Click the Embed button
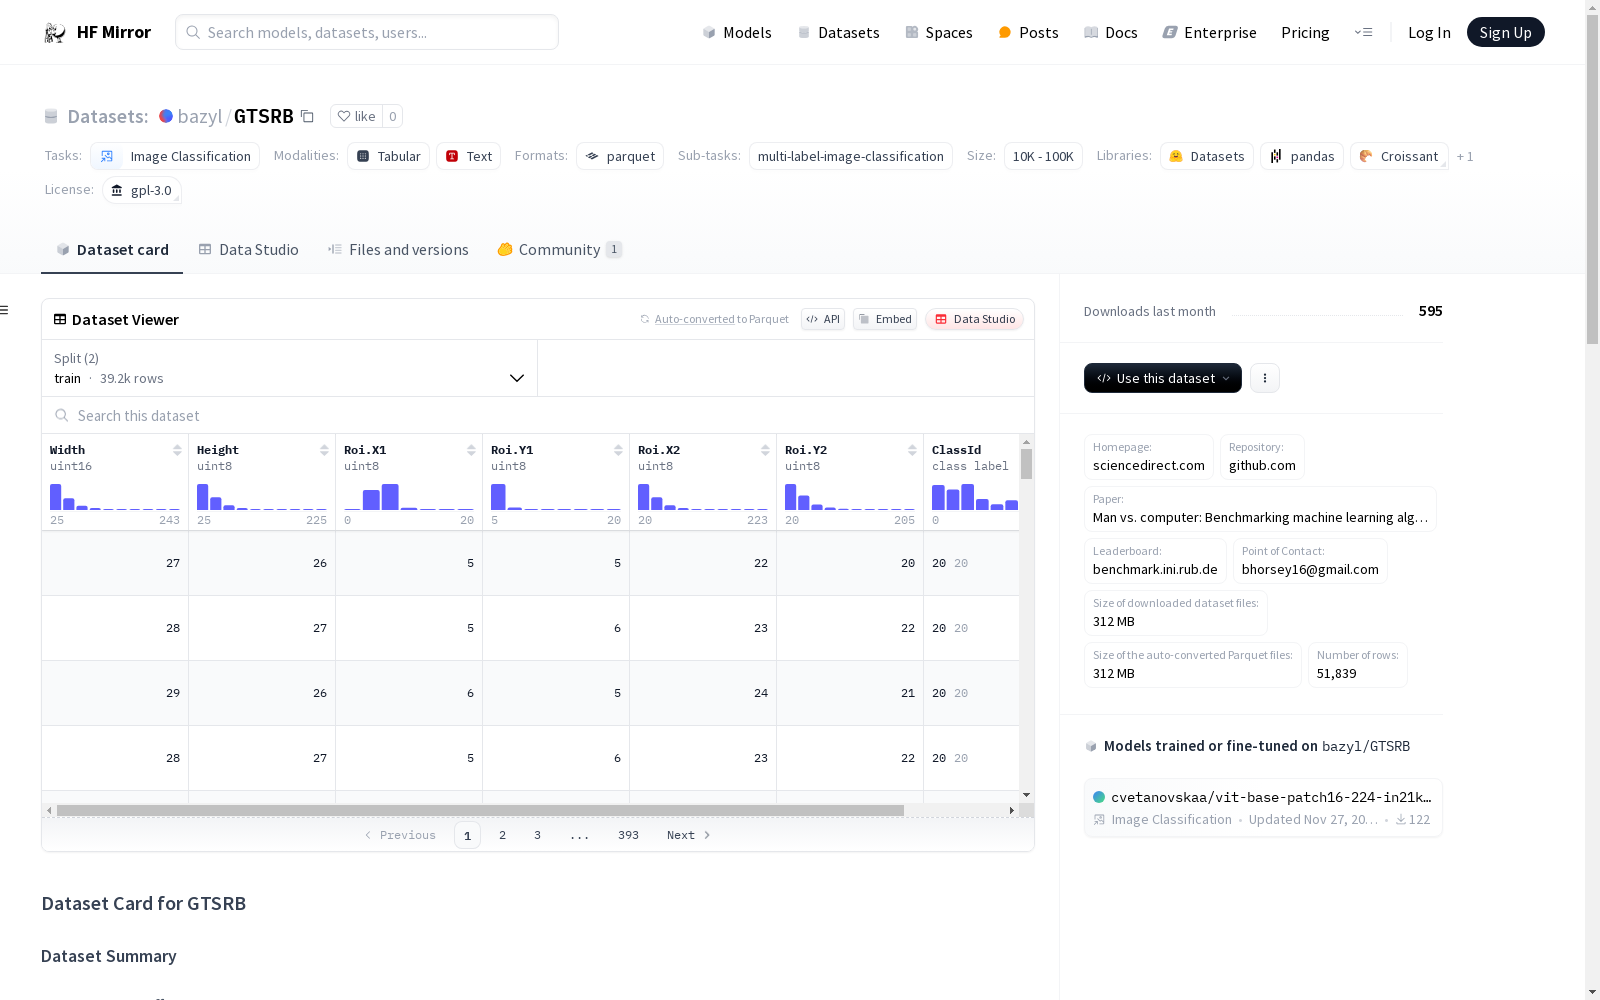Viewport: 1600px width, 1000px height. [885, 319]
